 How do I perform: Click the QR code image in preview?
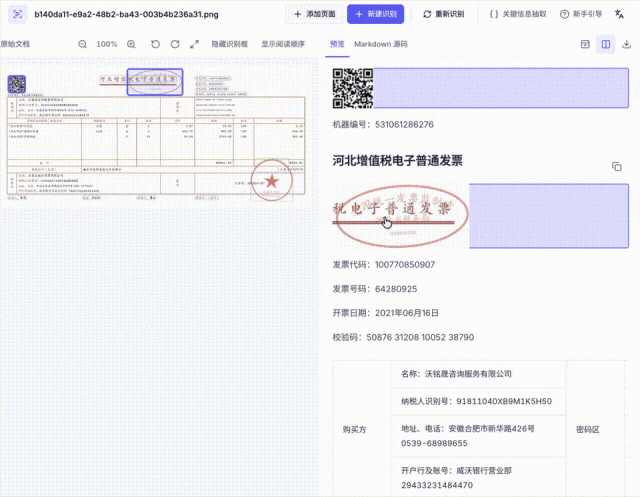353,88
